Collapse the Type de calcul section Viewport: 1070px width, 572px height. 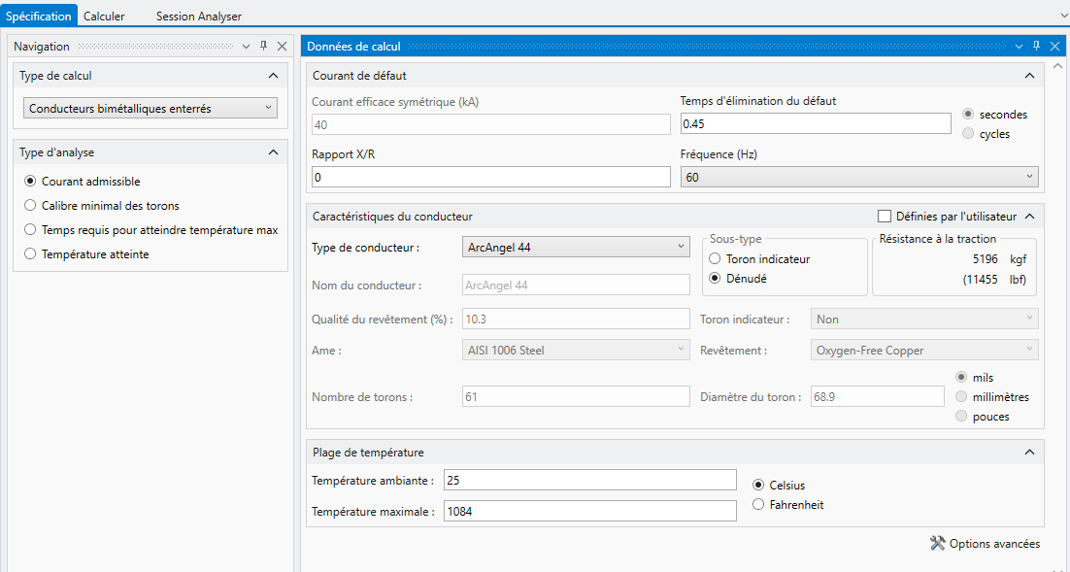(x=273, y=76)
